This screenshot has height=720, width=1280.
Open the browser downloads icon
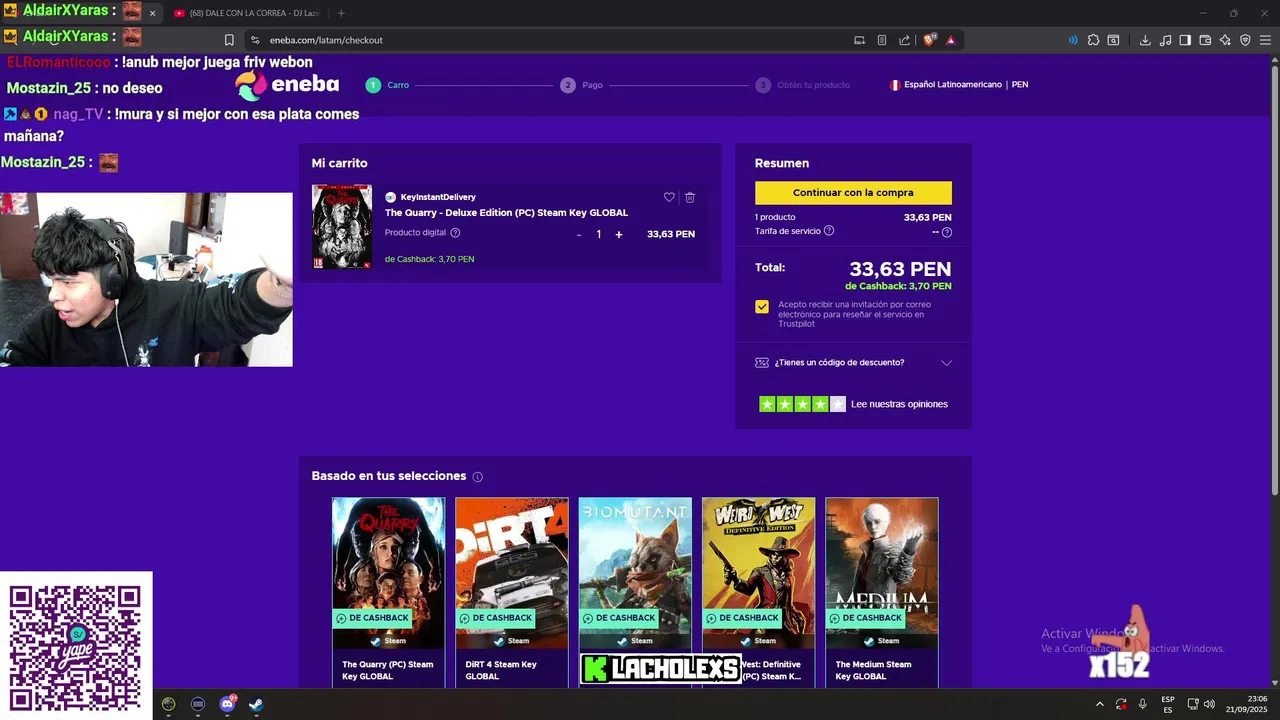1145,40
